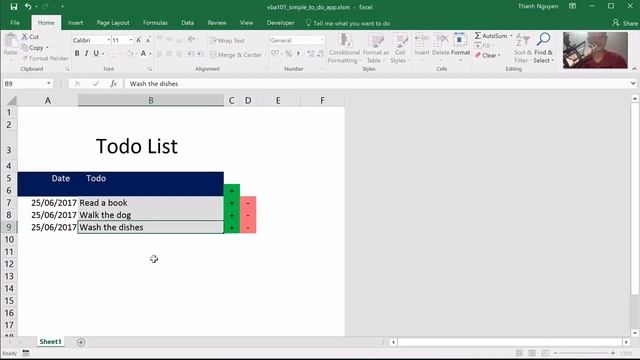This screenshot has height=360, width=640.
Task: Select column B header
Action: [151, 100]
